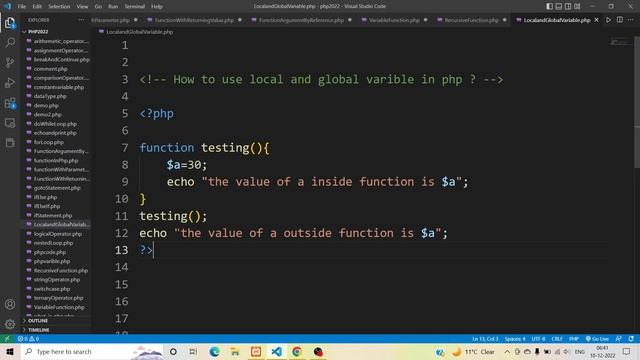The height and width of the screenshot is (360, 640).
Task: Toggle the bottom panel layout icon
Action: click(x=559, y=6)
